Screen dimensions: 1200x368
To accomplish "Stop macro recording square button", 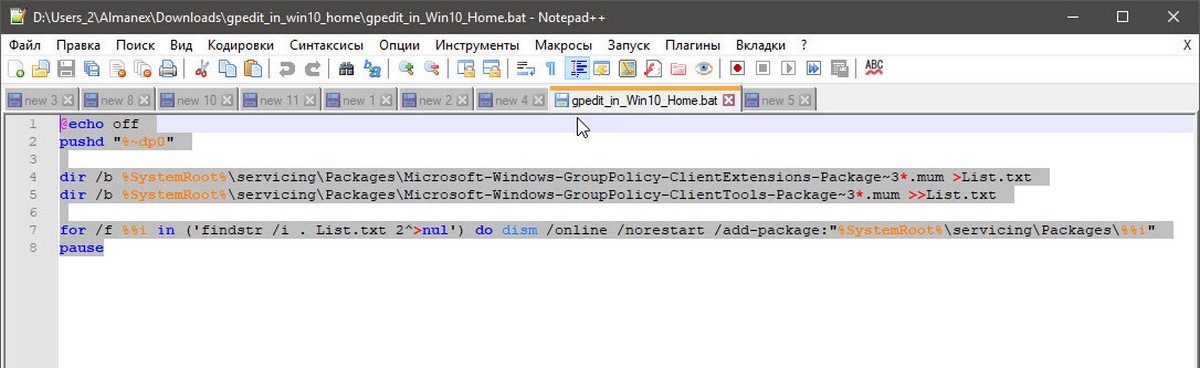I will click(763, 69).
